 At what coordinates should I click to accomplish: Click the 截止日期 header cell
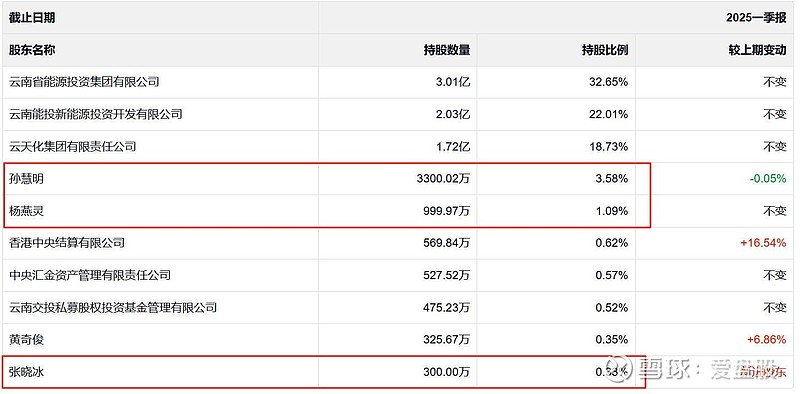[x=32, y=18]
